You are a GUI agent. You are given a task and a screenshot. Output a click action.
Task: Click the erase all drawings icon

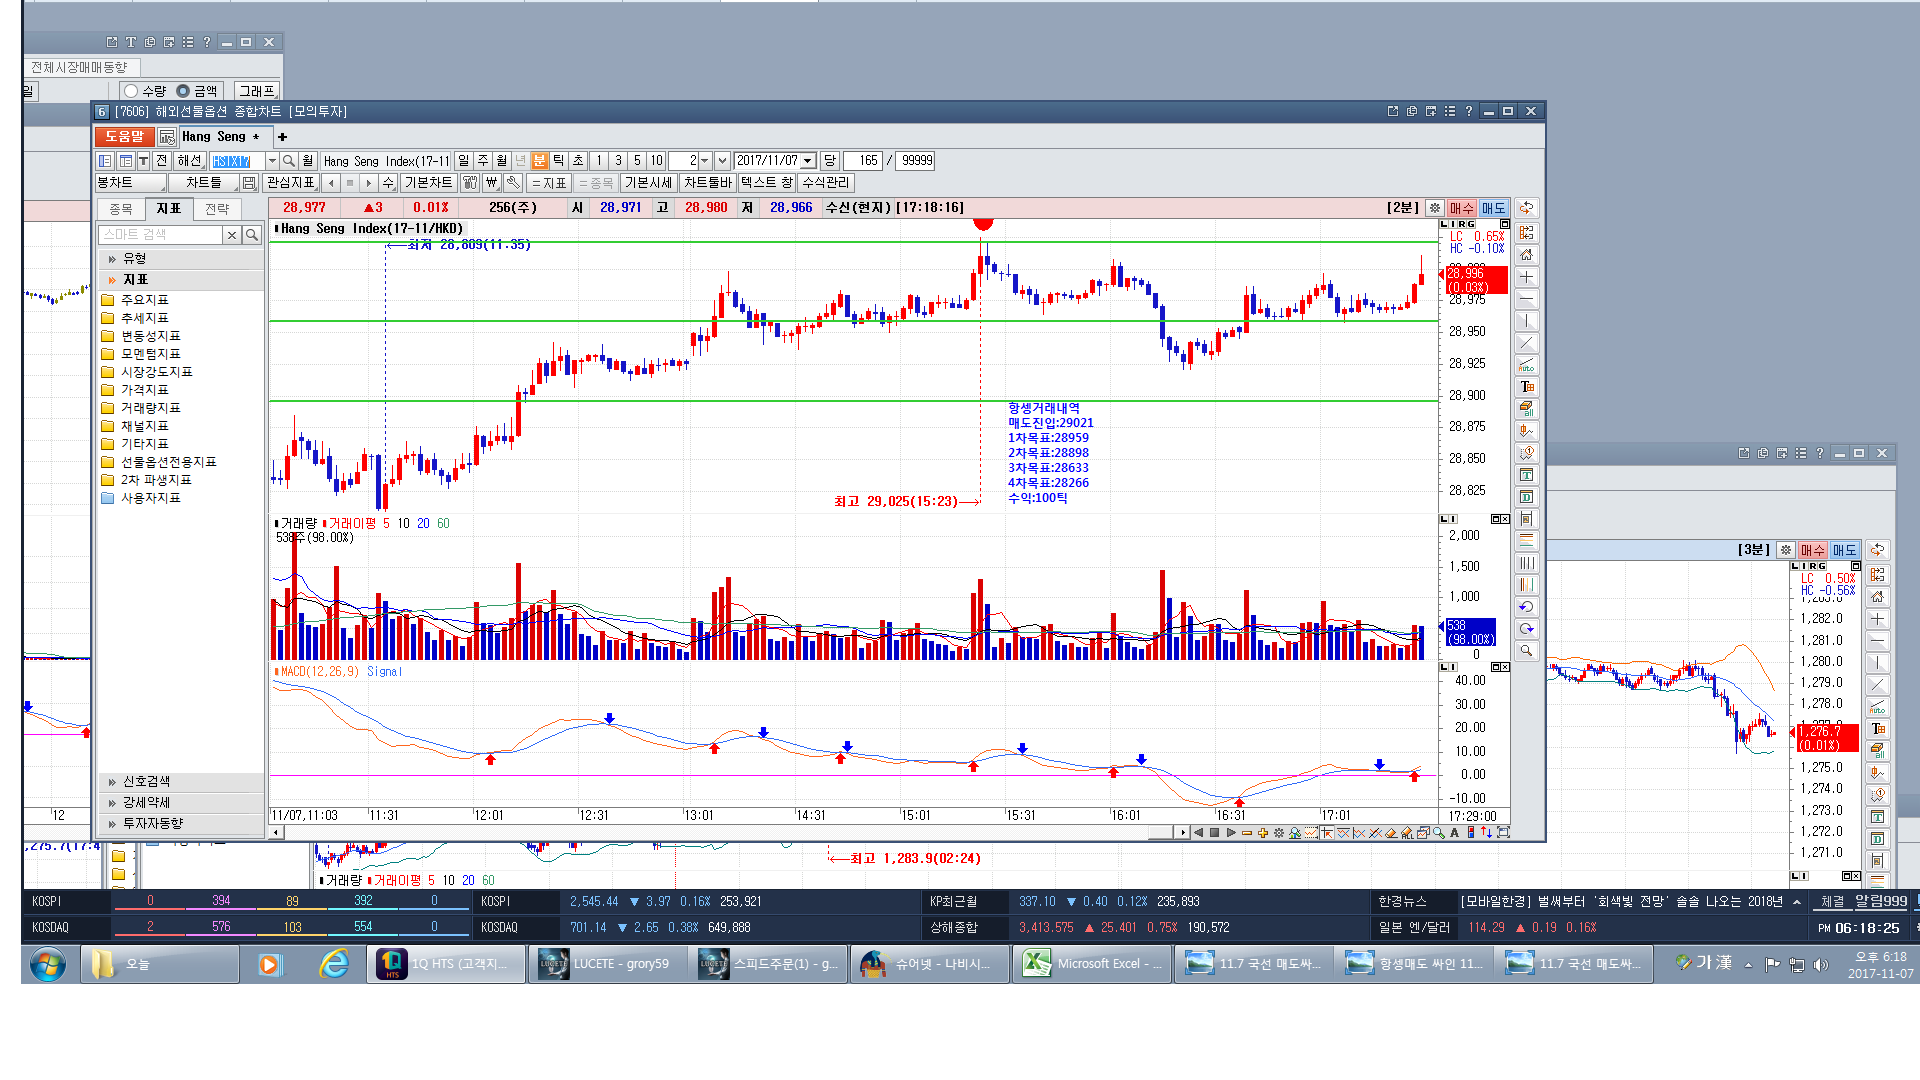[1526, 409]
